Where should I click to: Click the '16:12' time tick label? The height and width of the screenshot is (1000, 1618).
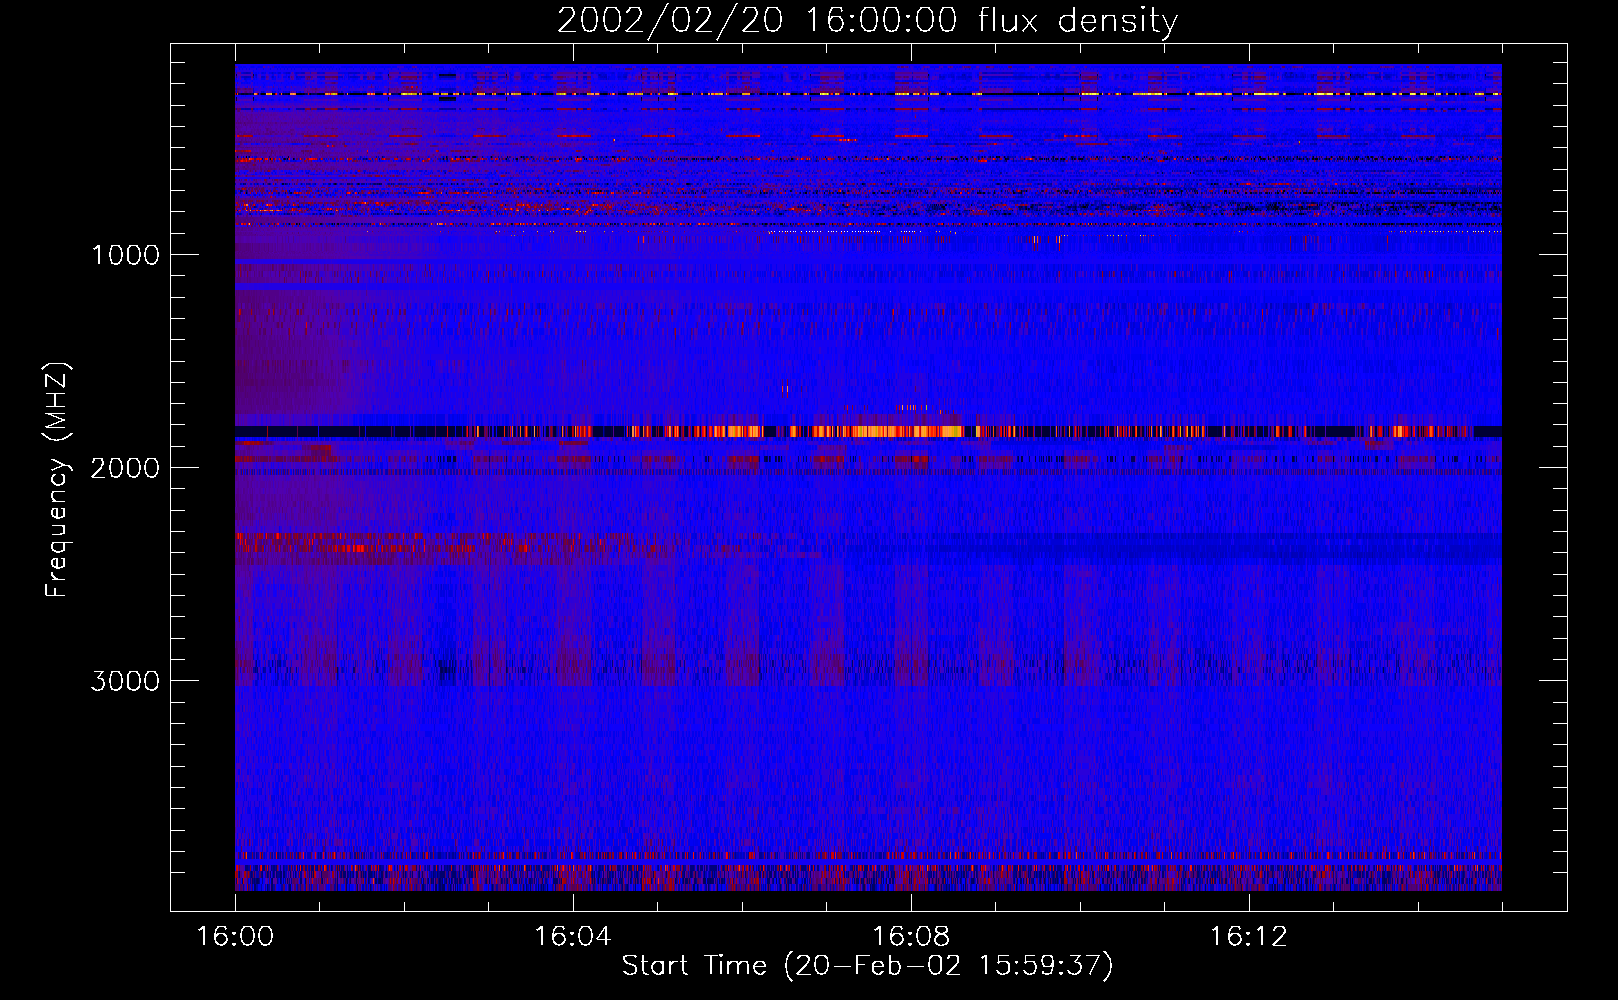point(1248,937)
